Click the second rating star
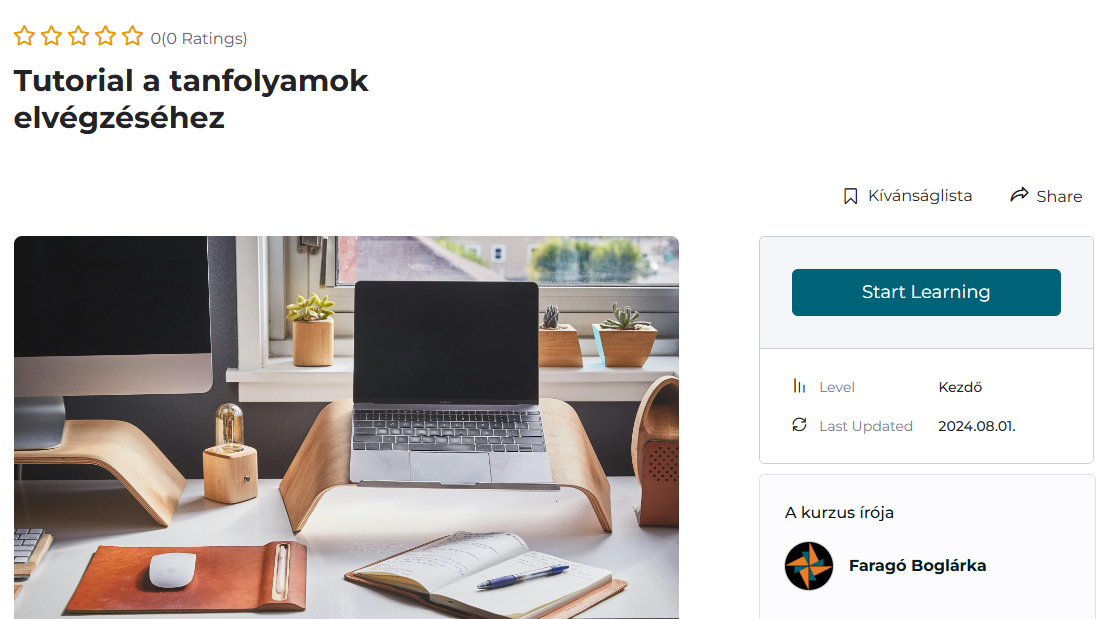Viewport: 1099px width, 619px height. 51,36
